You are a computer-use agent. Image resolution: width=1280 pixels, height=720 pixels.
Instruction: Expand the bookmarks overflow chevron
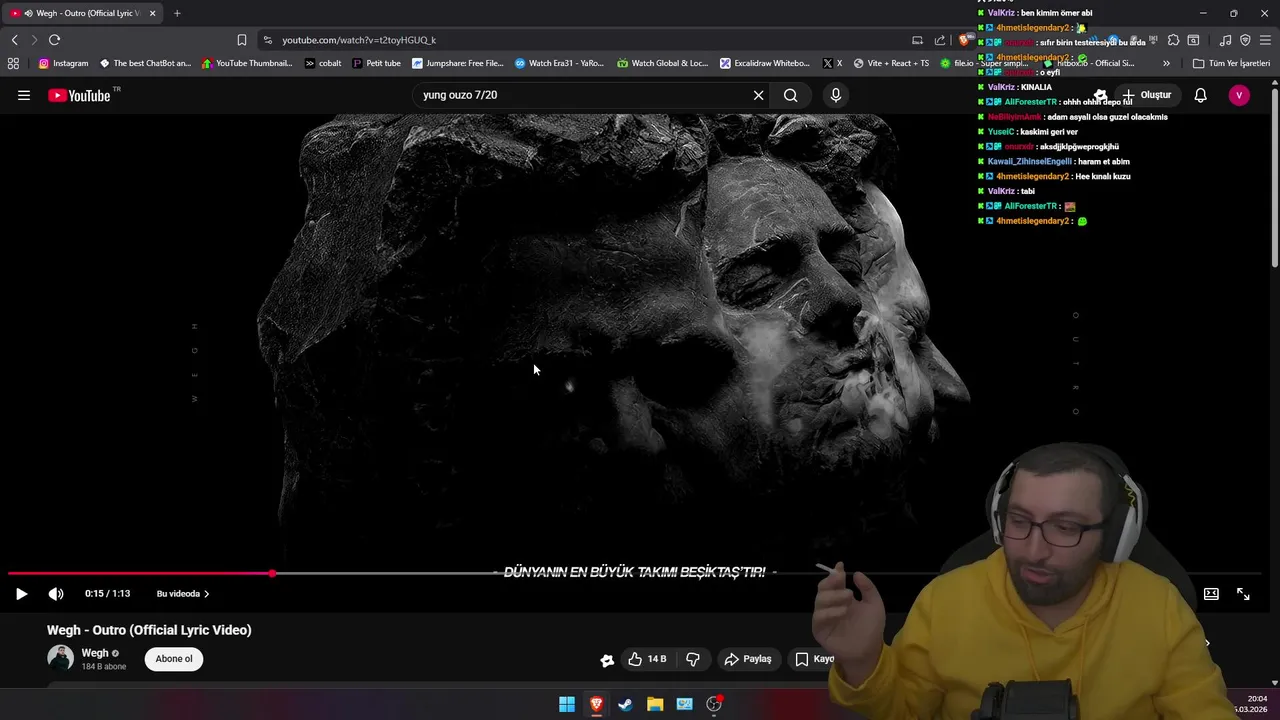pyautogui.click(x=1166, y=63)
